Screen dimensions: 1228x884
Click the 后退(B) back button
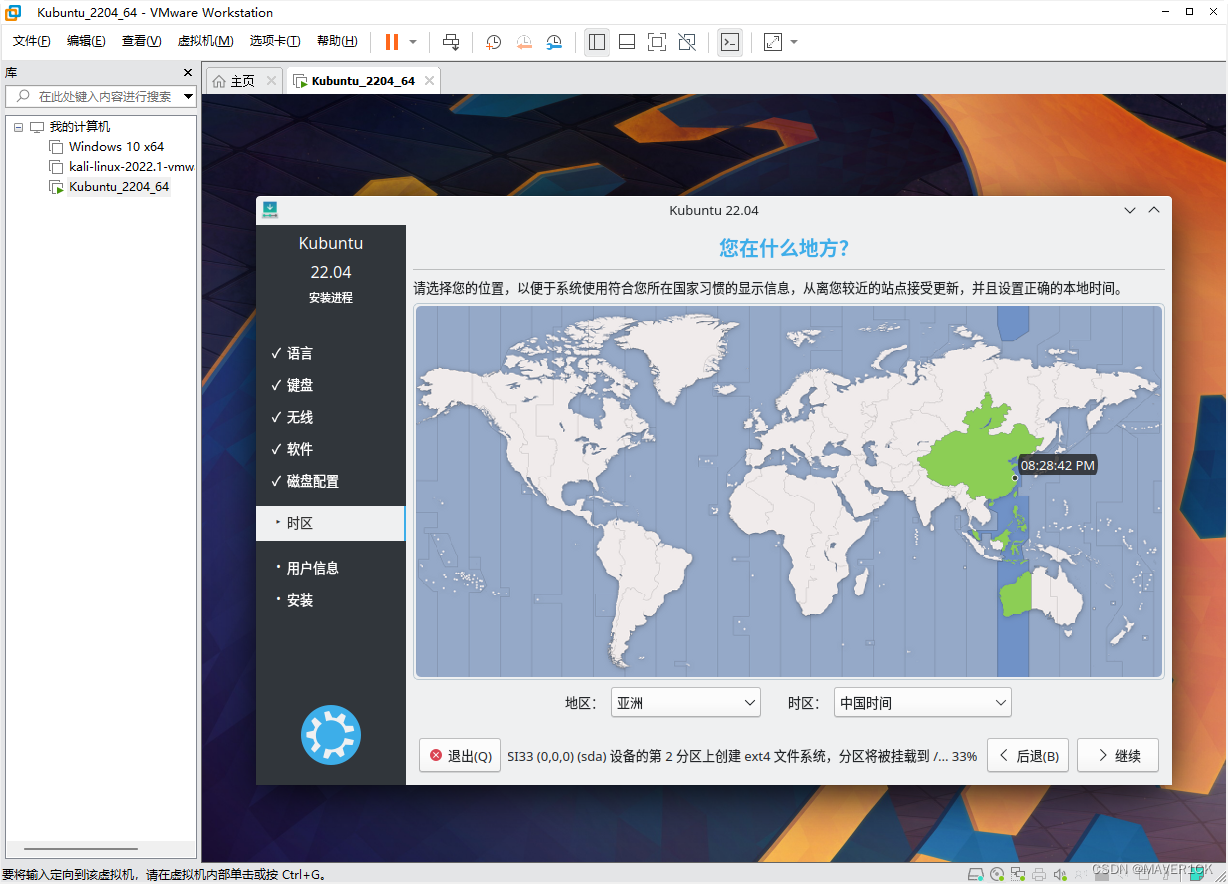point(1028,756)
